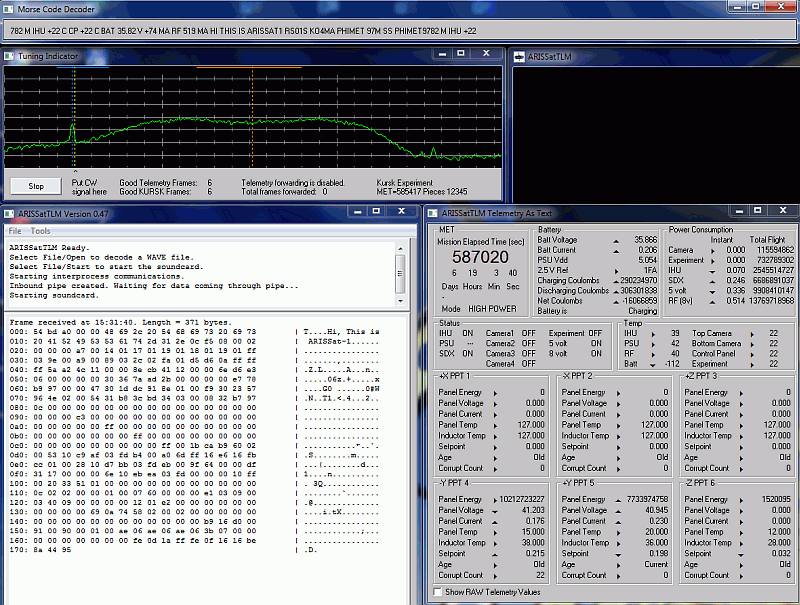Click the Batt Voltage trend arrow

tap(616, 241)
